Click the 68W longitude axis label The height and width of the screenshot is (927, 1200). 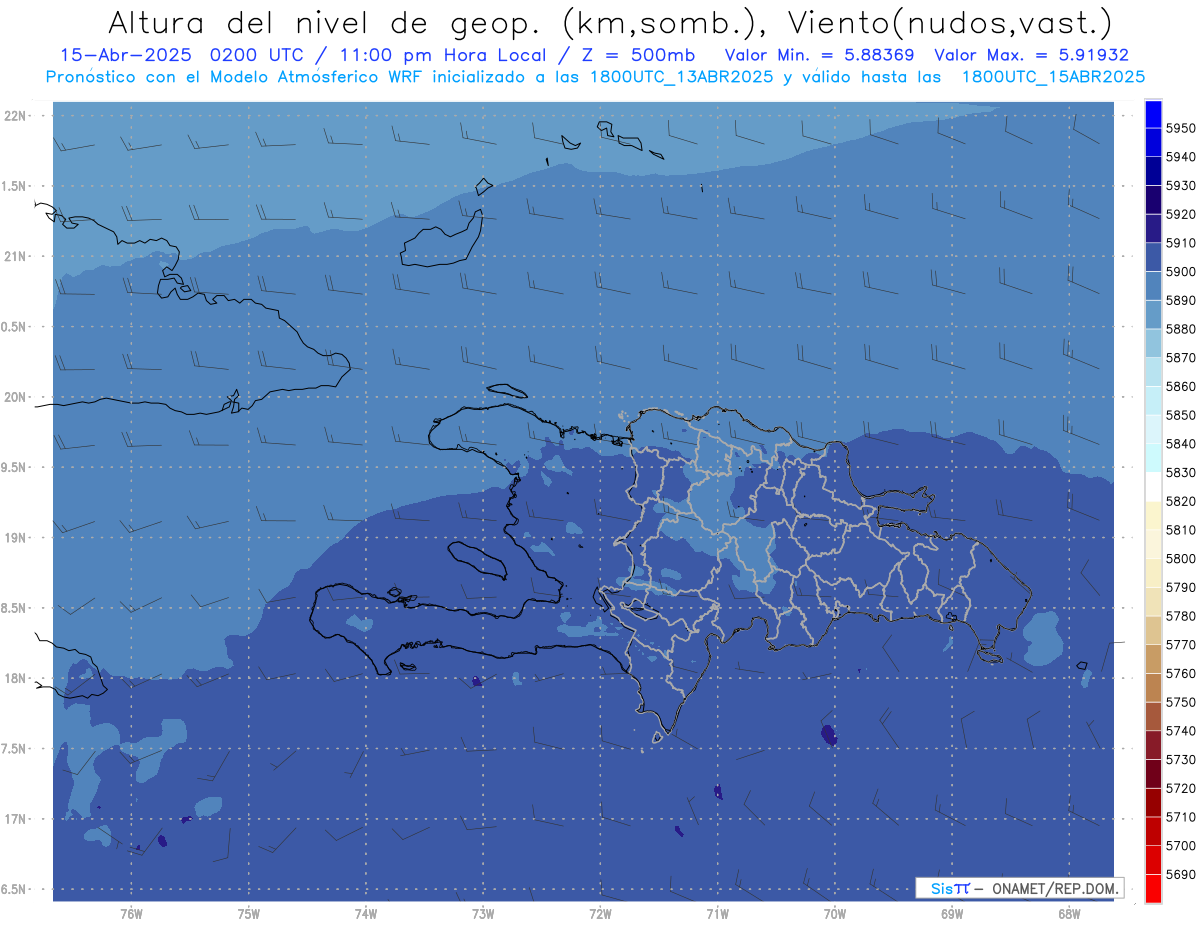[x=1068, y=913]
